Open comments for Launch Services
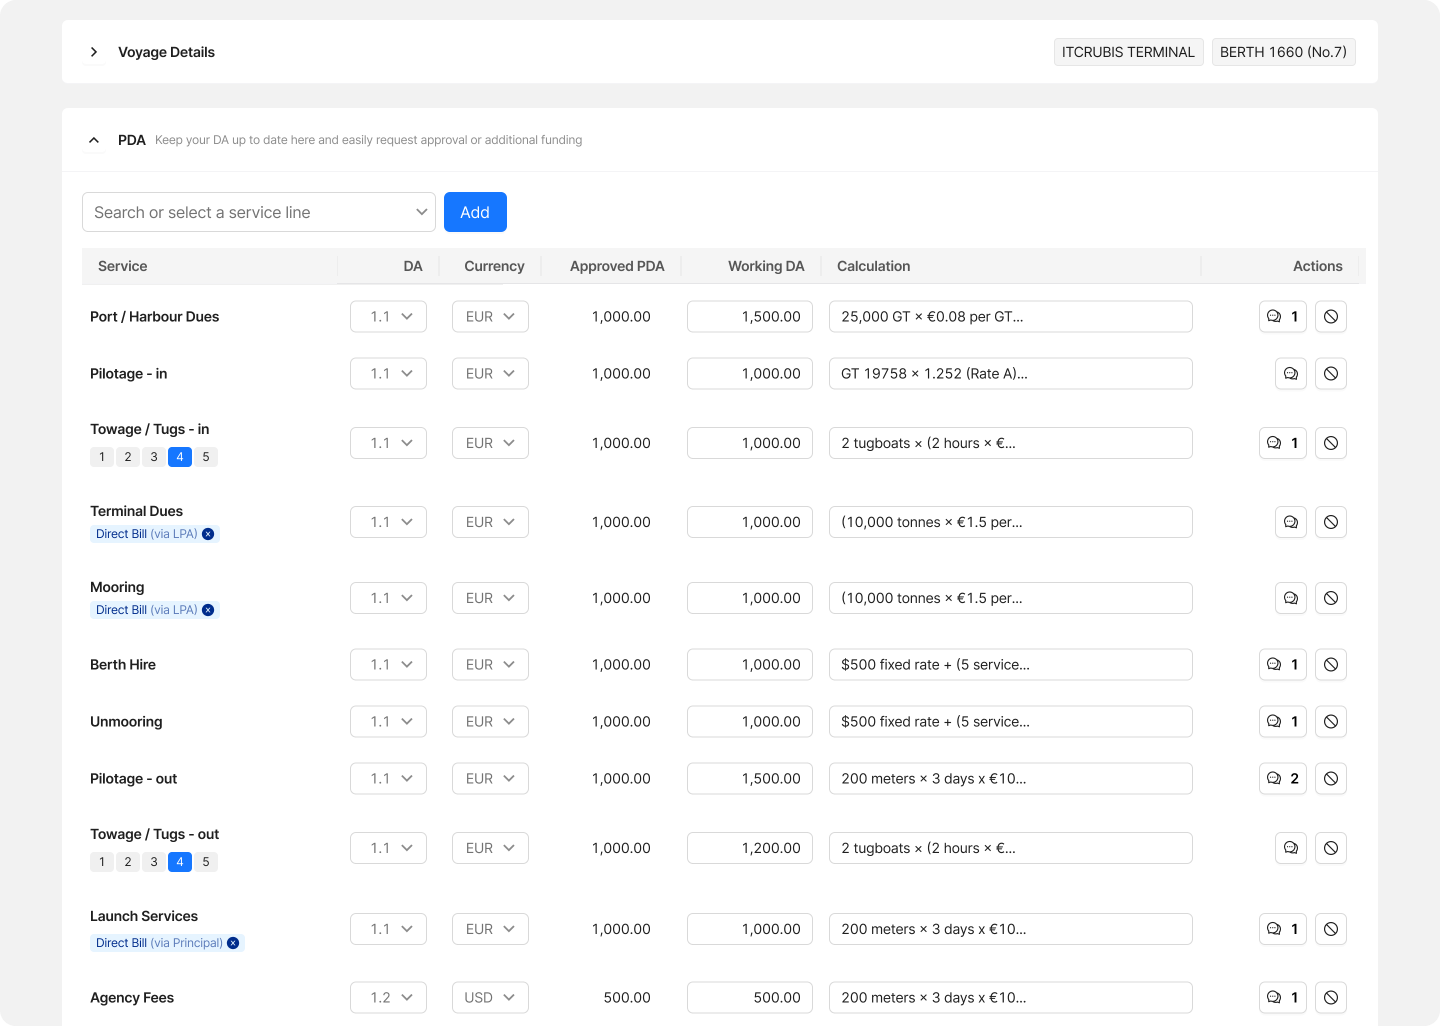1440x1026 pixels. coord(1283,929)
